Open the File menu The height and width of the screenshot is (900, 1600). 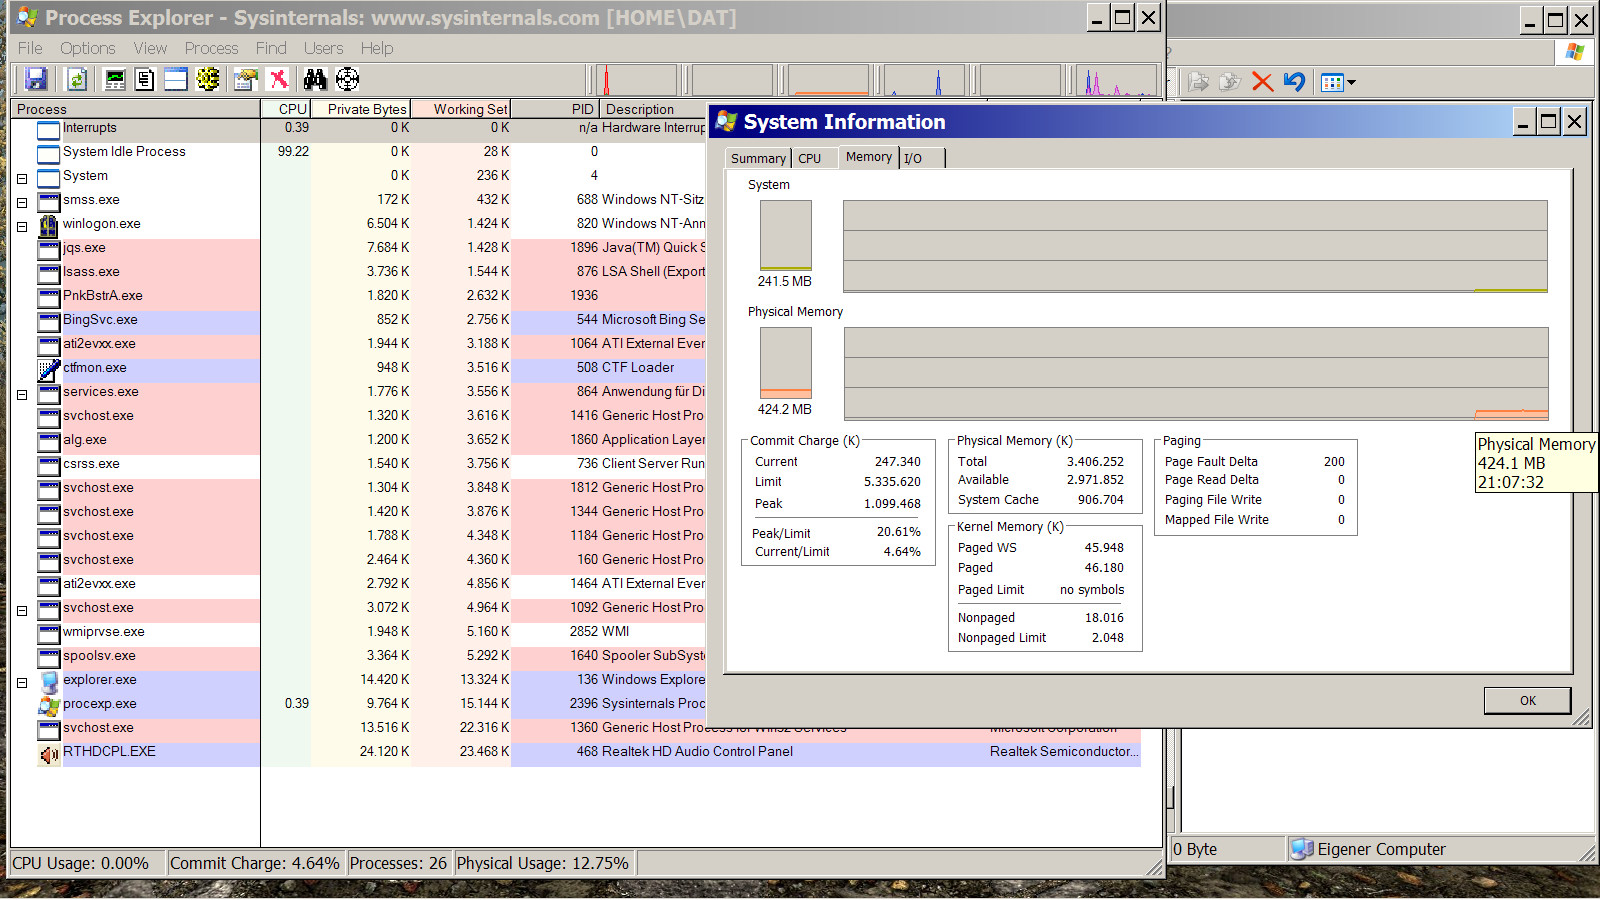(30, 48)
